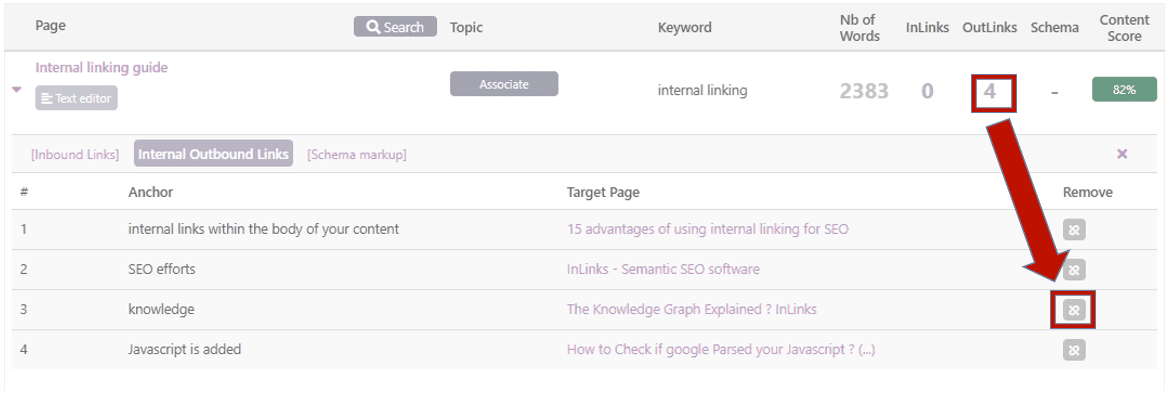The width and height of the screenshot is (1168, 399).
Task: Remove the SEO efforts anchor link
Action: (1073, 269)
